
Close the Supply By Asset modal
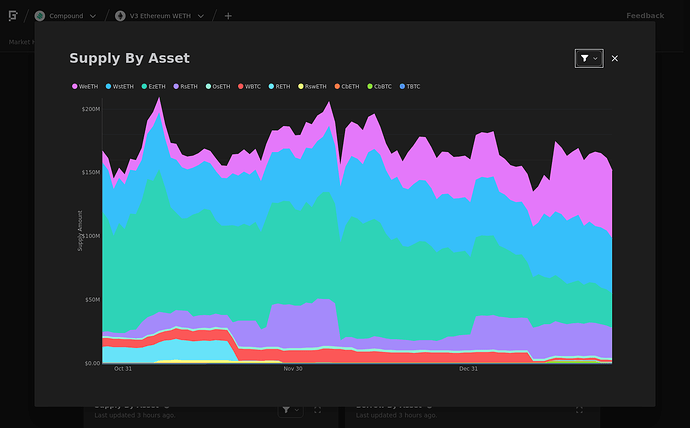point(615,59)
